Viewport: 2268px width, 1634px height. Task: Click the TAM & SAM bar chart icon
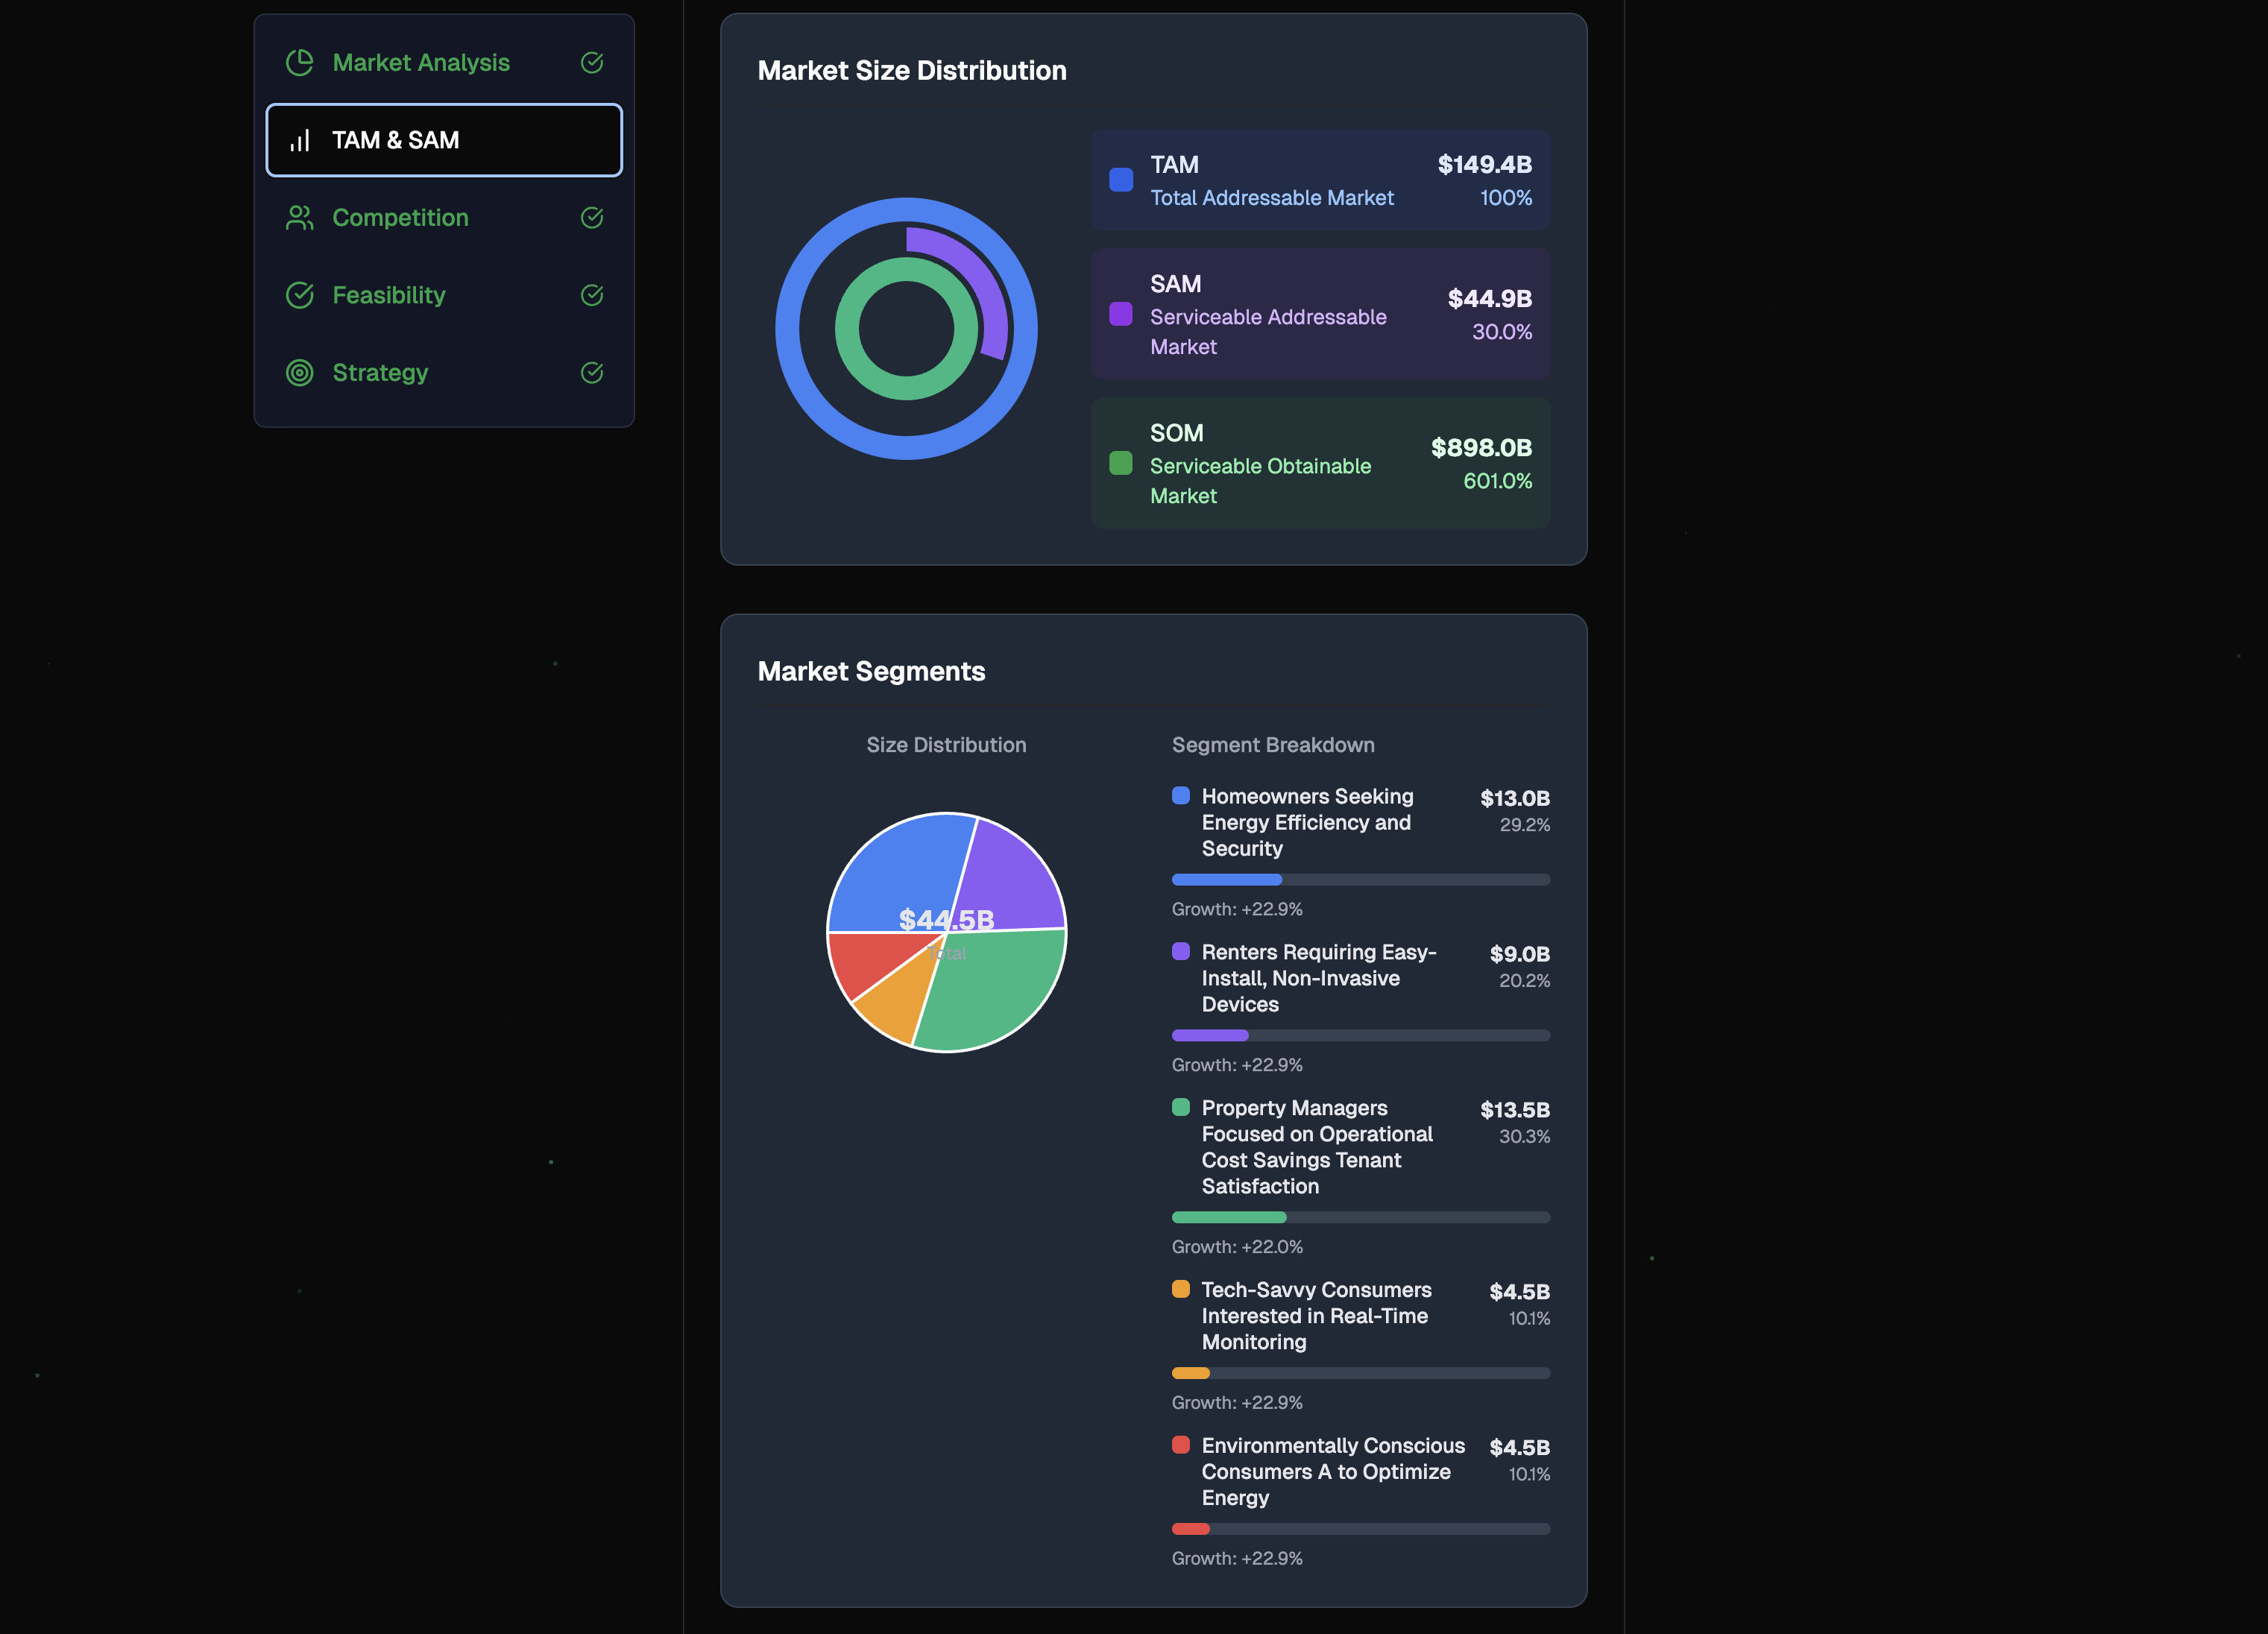click(x=299, y=140)
